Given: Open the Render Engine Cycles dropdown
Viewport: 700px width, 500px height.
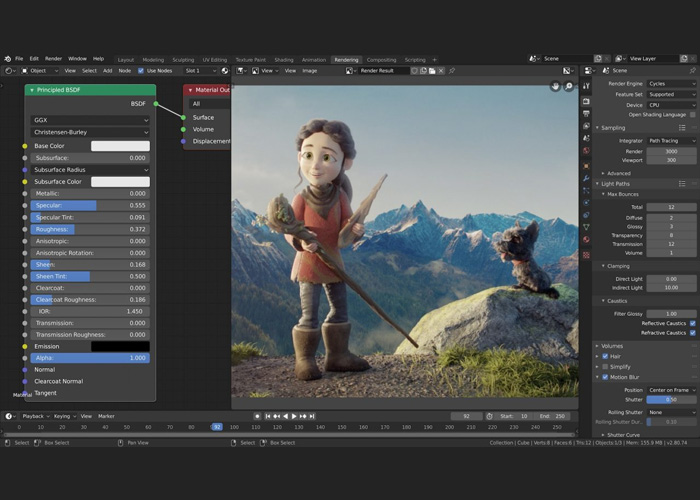Looking at the screenshot, I should pos(671,83).
